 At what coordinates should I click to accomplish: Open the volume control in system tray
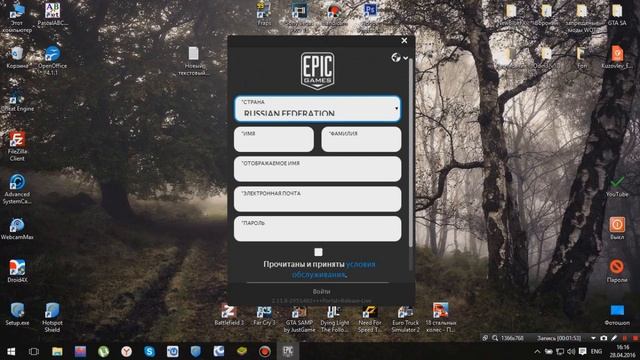tap(571, 351)
